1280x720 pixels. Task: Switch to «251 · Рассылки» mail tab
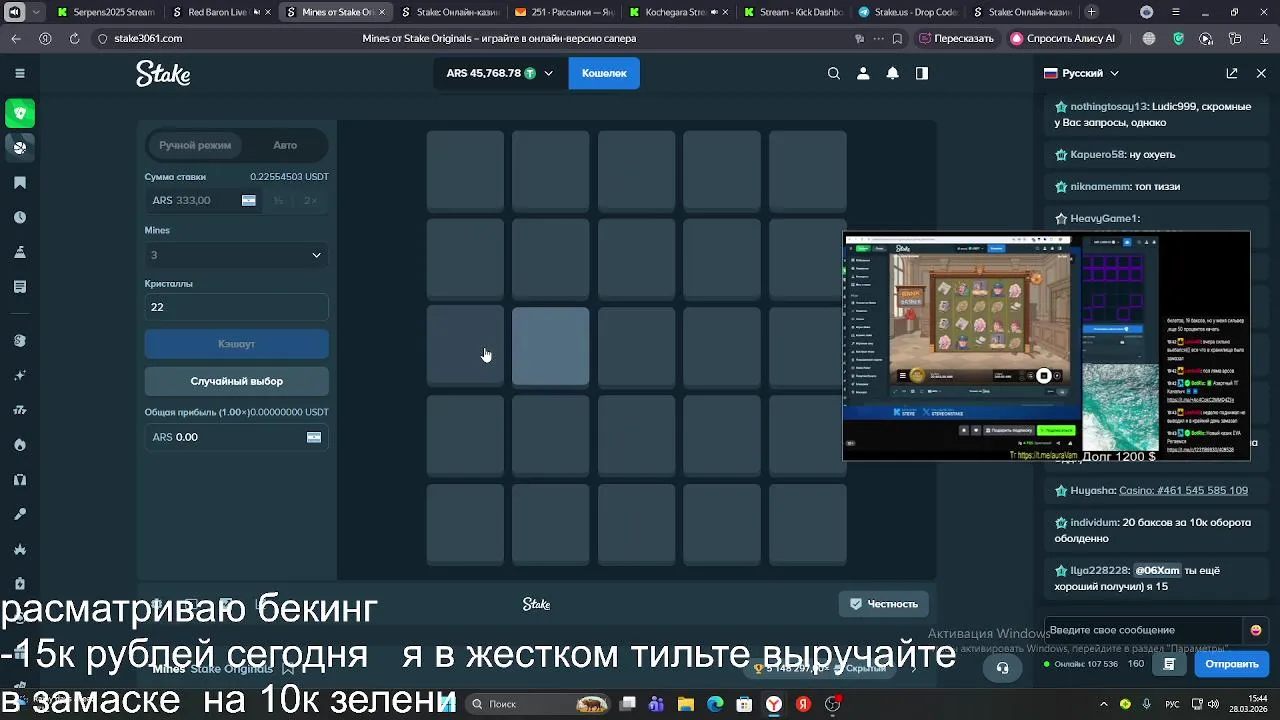click(563, 12)
